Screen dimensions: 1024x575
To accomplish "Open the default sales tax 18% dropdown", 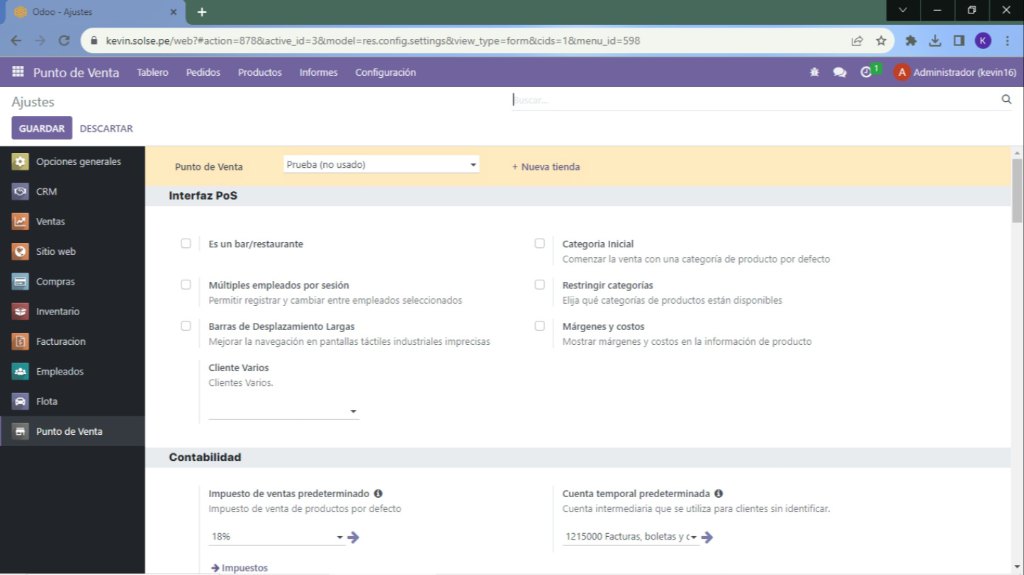I will tap(277, 537).
